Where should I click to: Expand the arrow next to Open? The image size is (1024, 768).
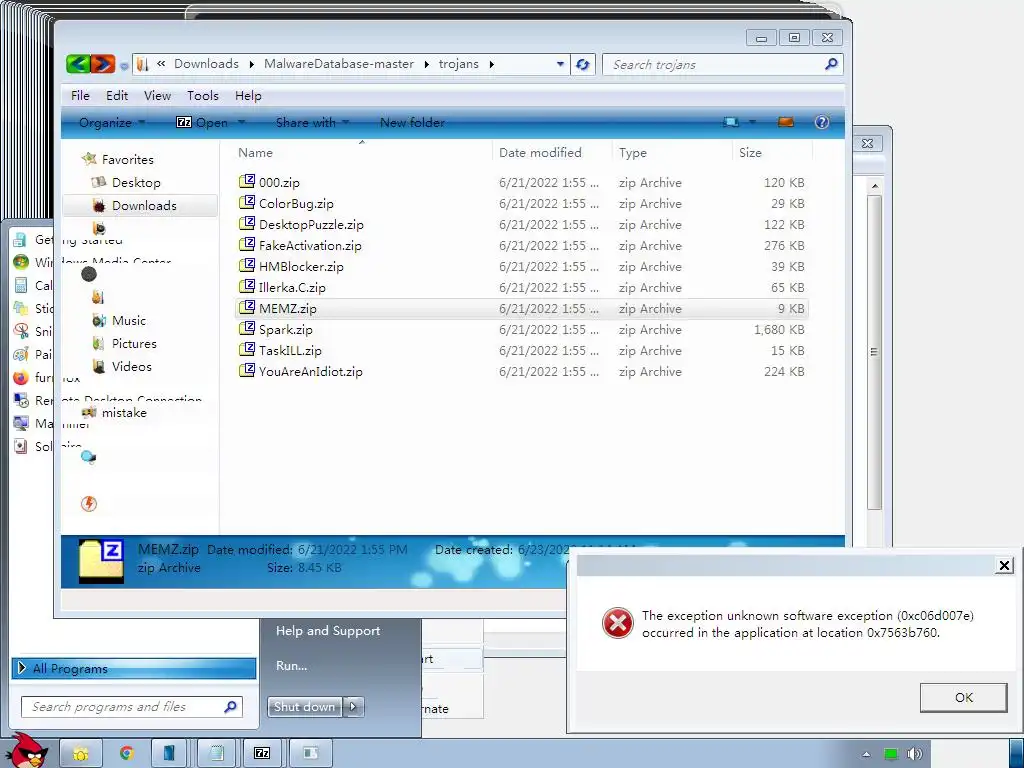pyautogui.click(x=242, y=122)
